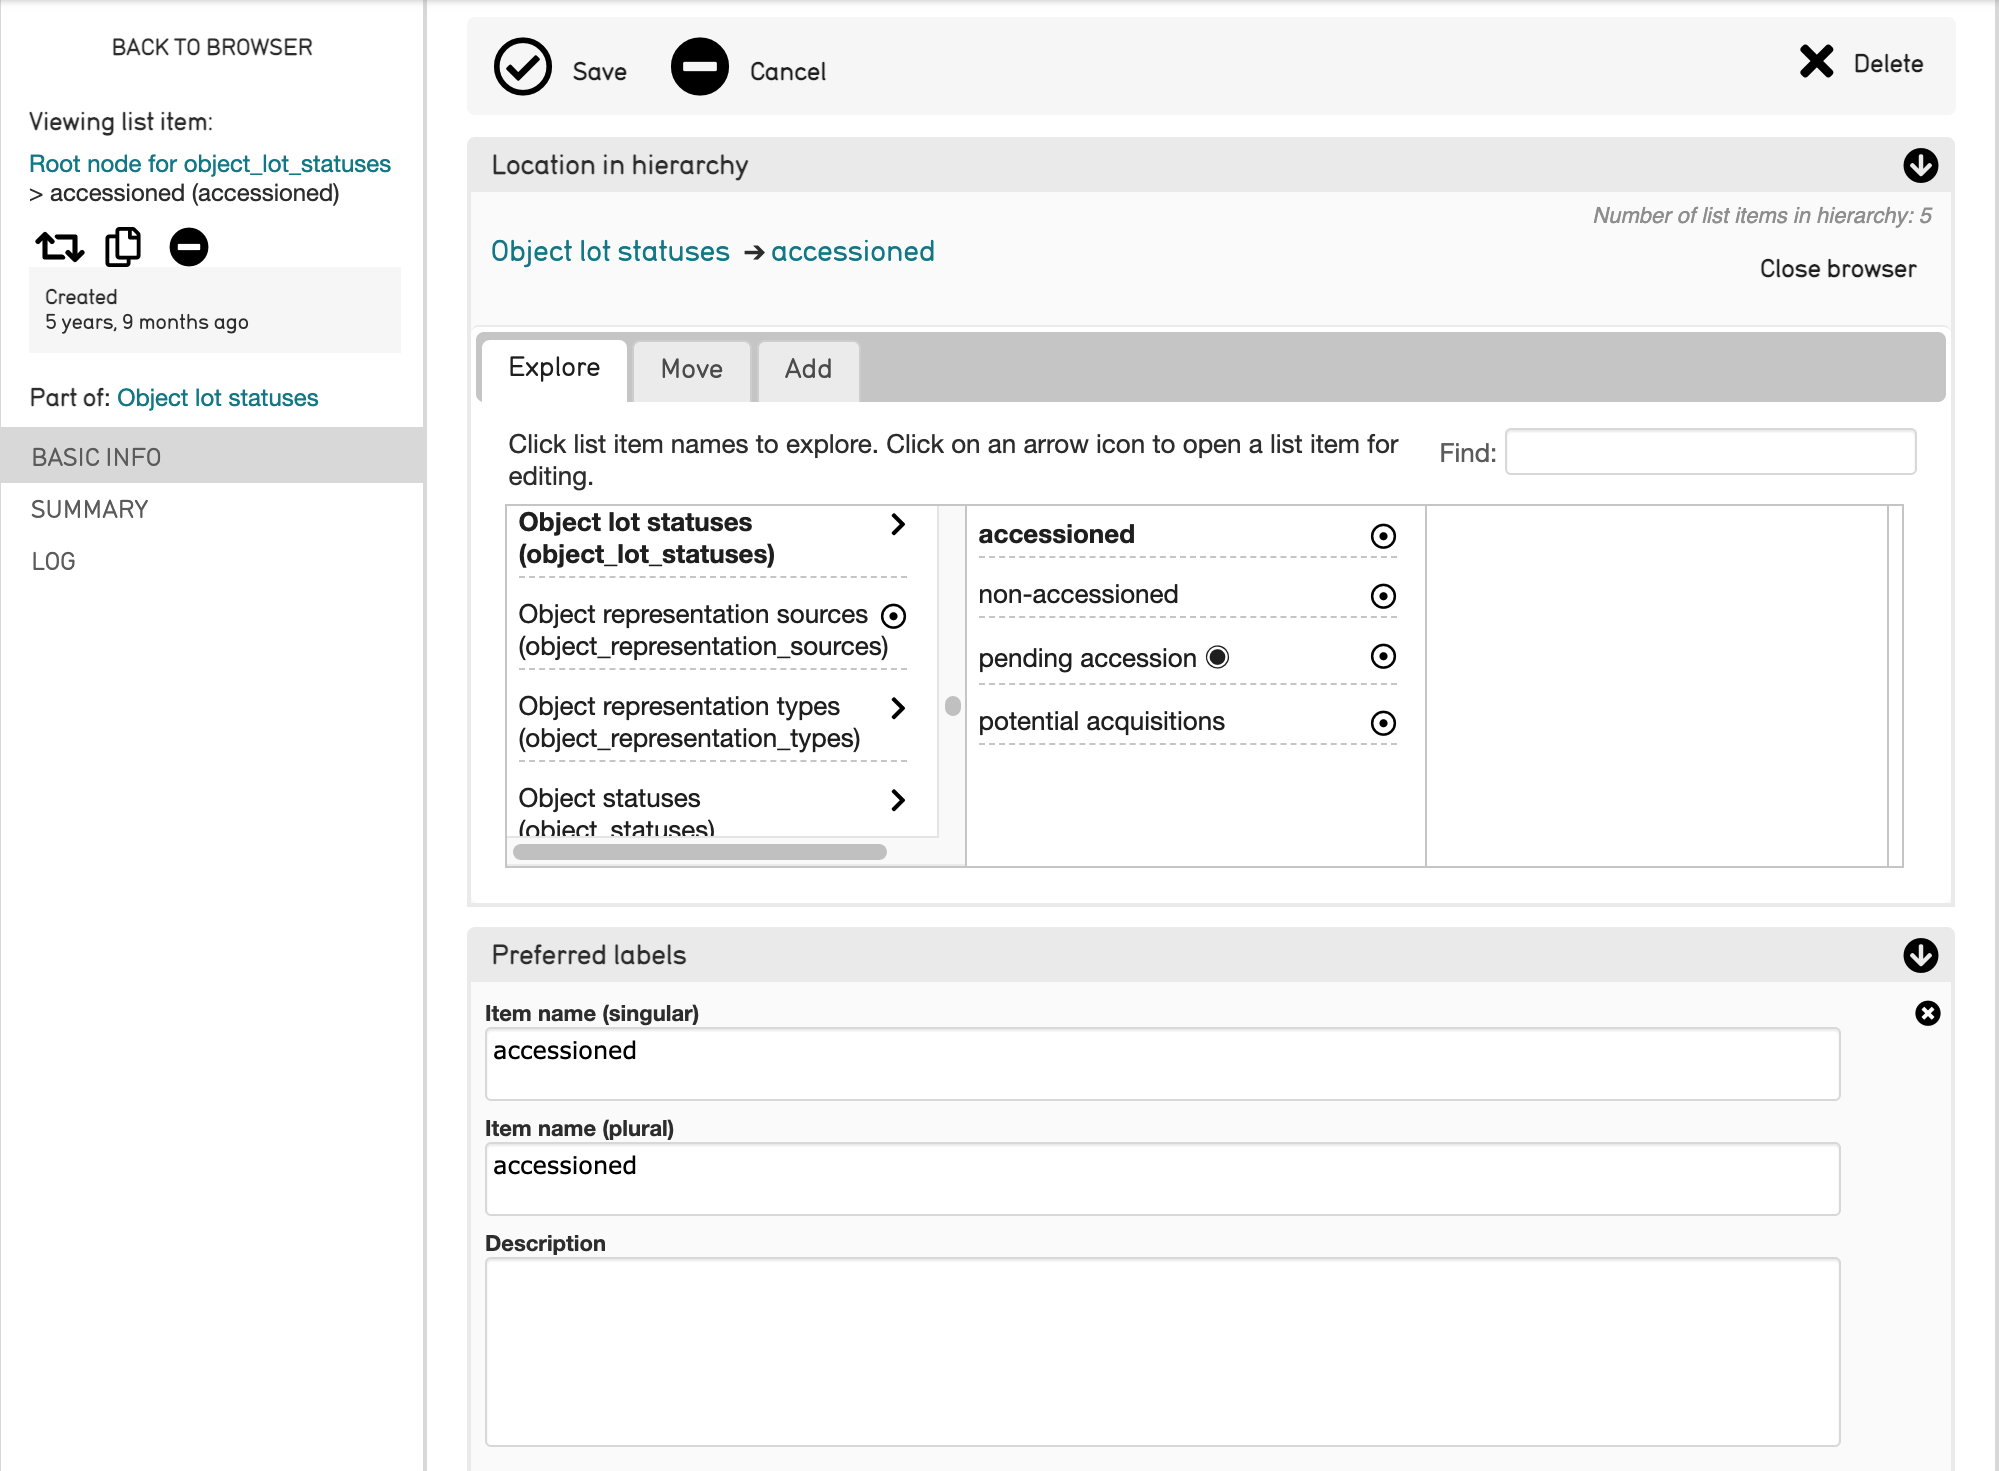Click the Save checkmark icon

click(522, 68)
